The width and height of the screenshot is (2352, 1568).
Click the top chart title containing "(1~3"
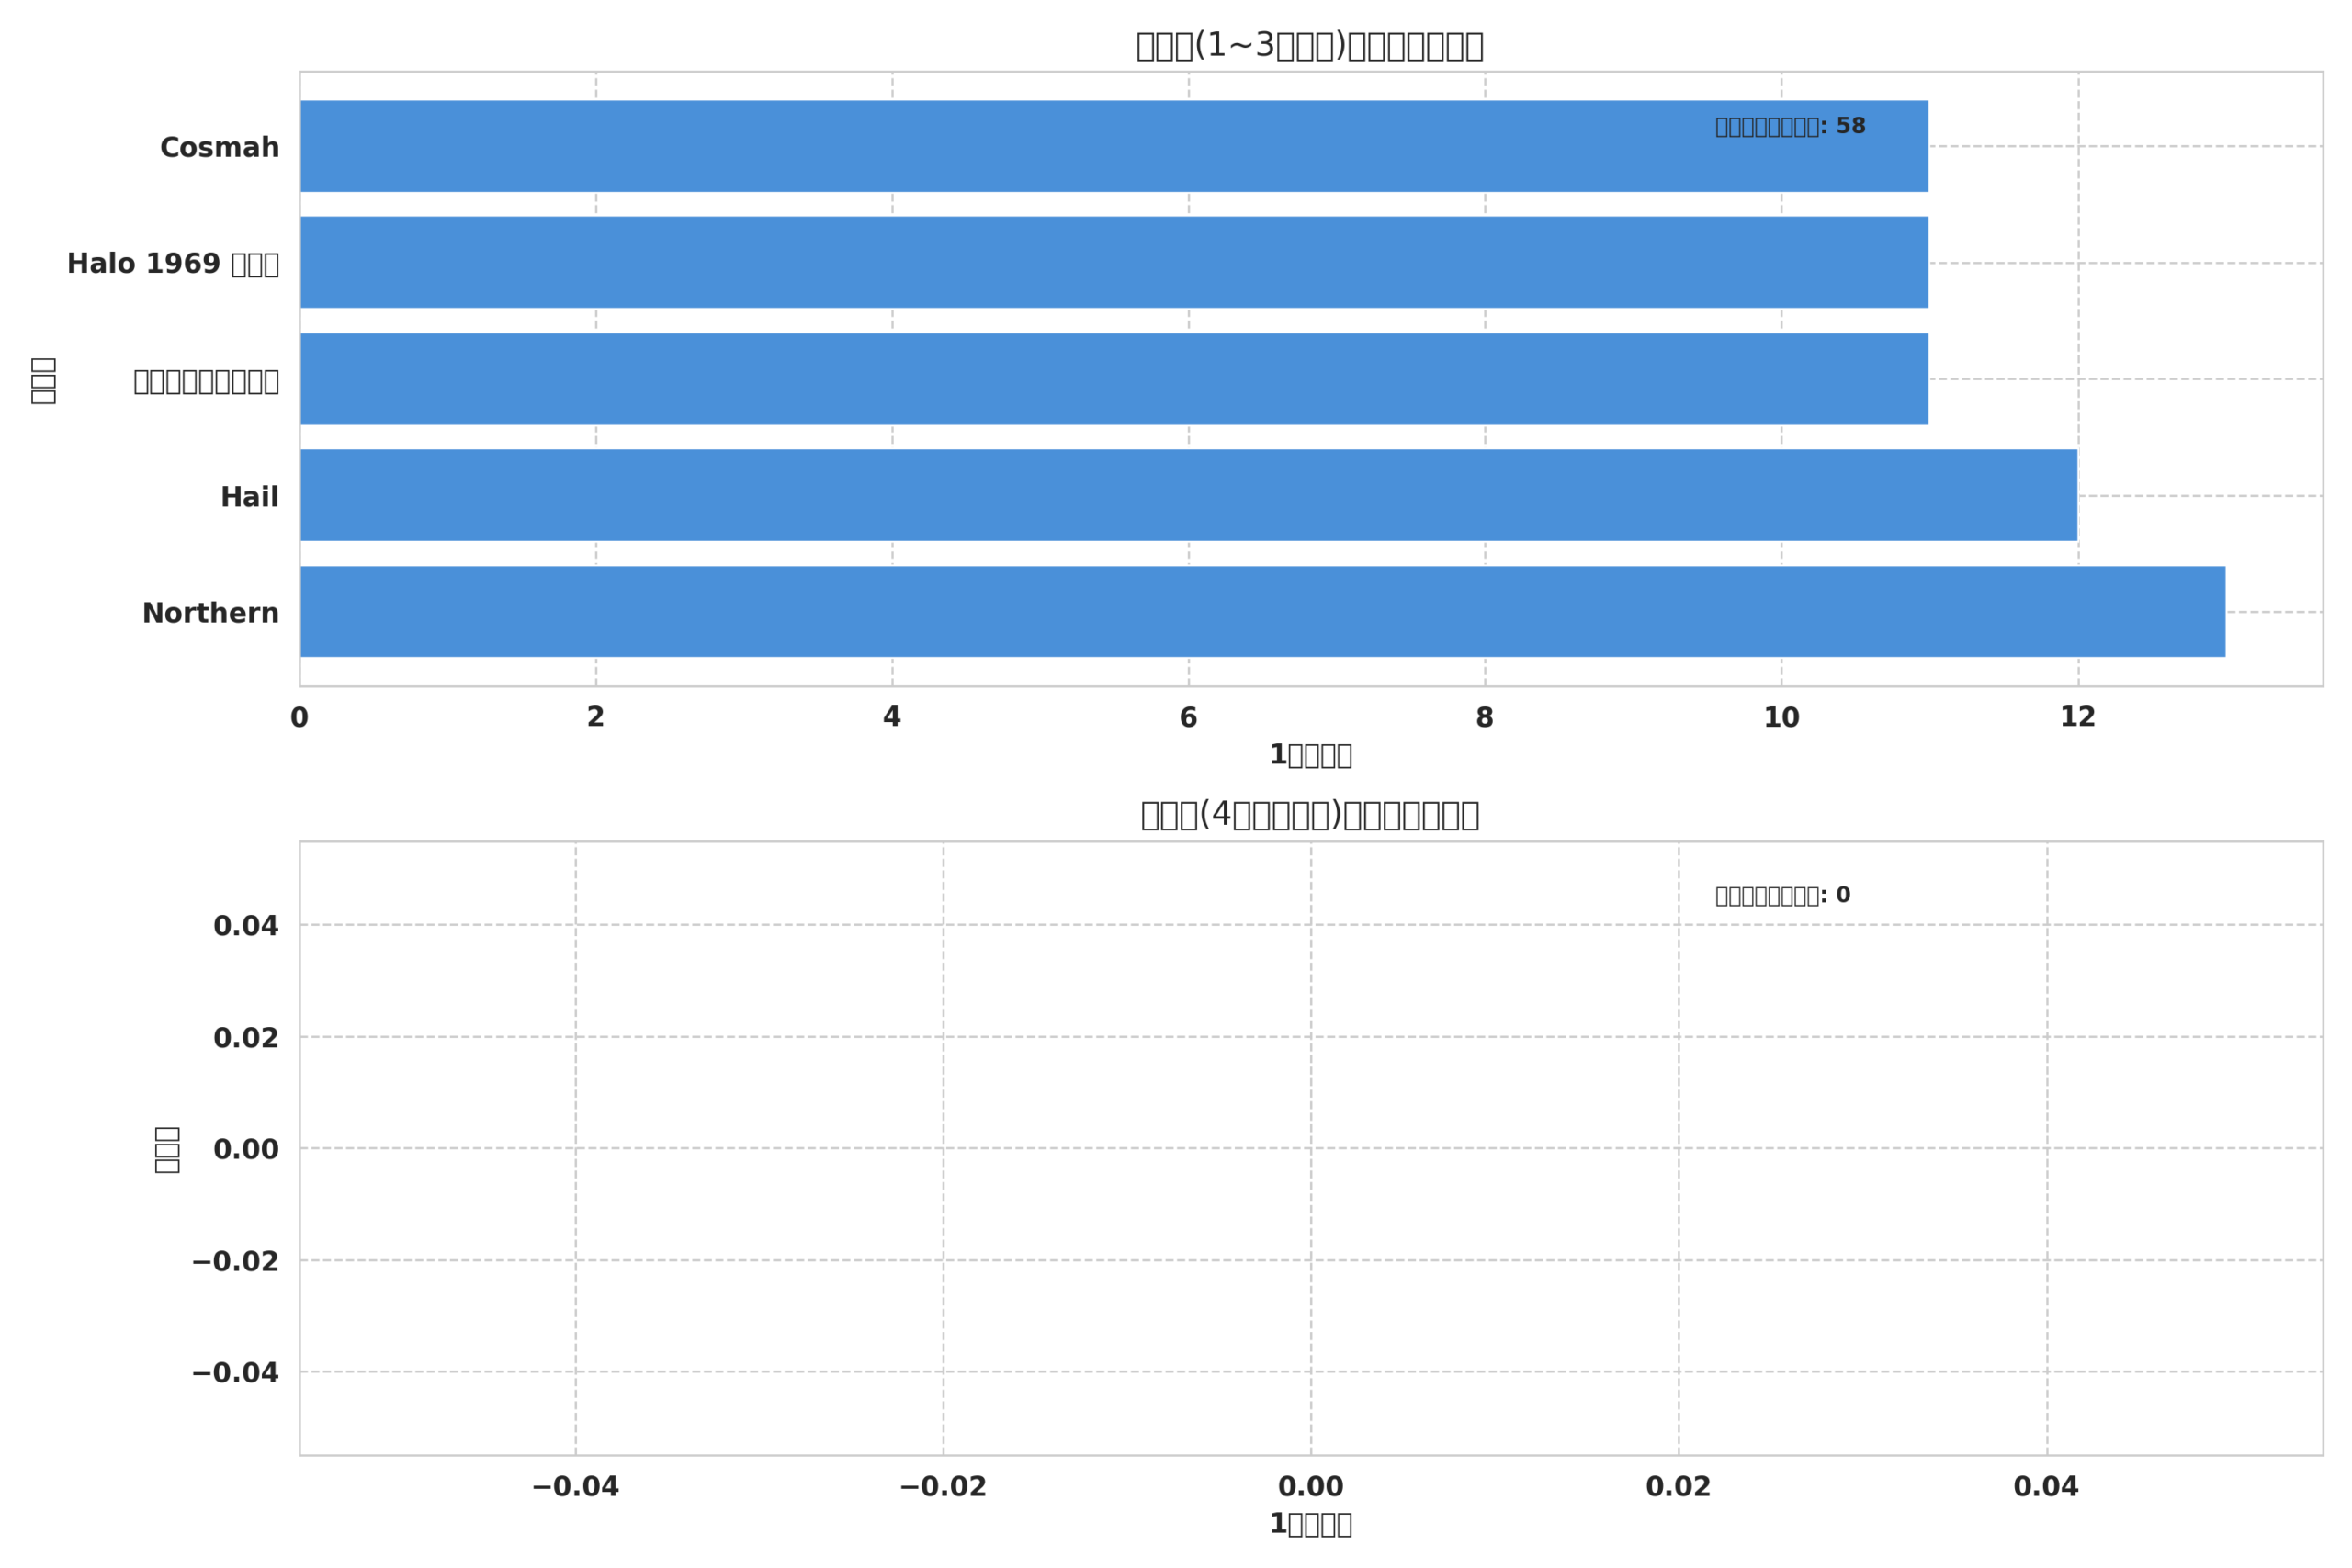1310,46
